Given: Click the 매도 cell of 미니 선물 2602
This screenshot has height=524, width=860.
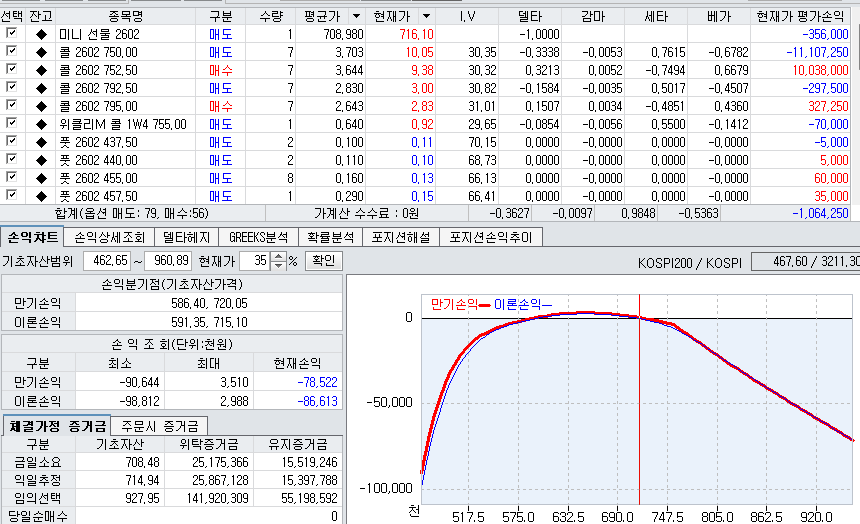Looking at the screenshot, I should [220, 35].
